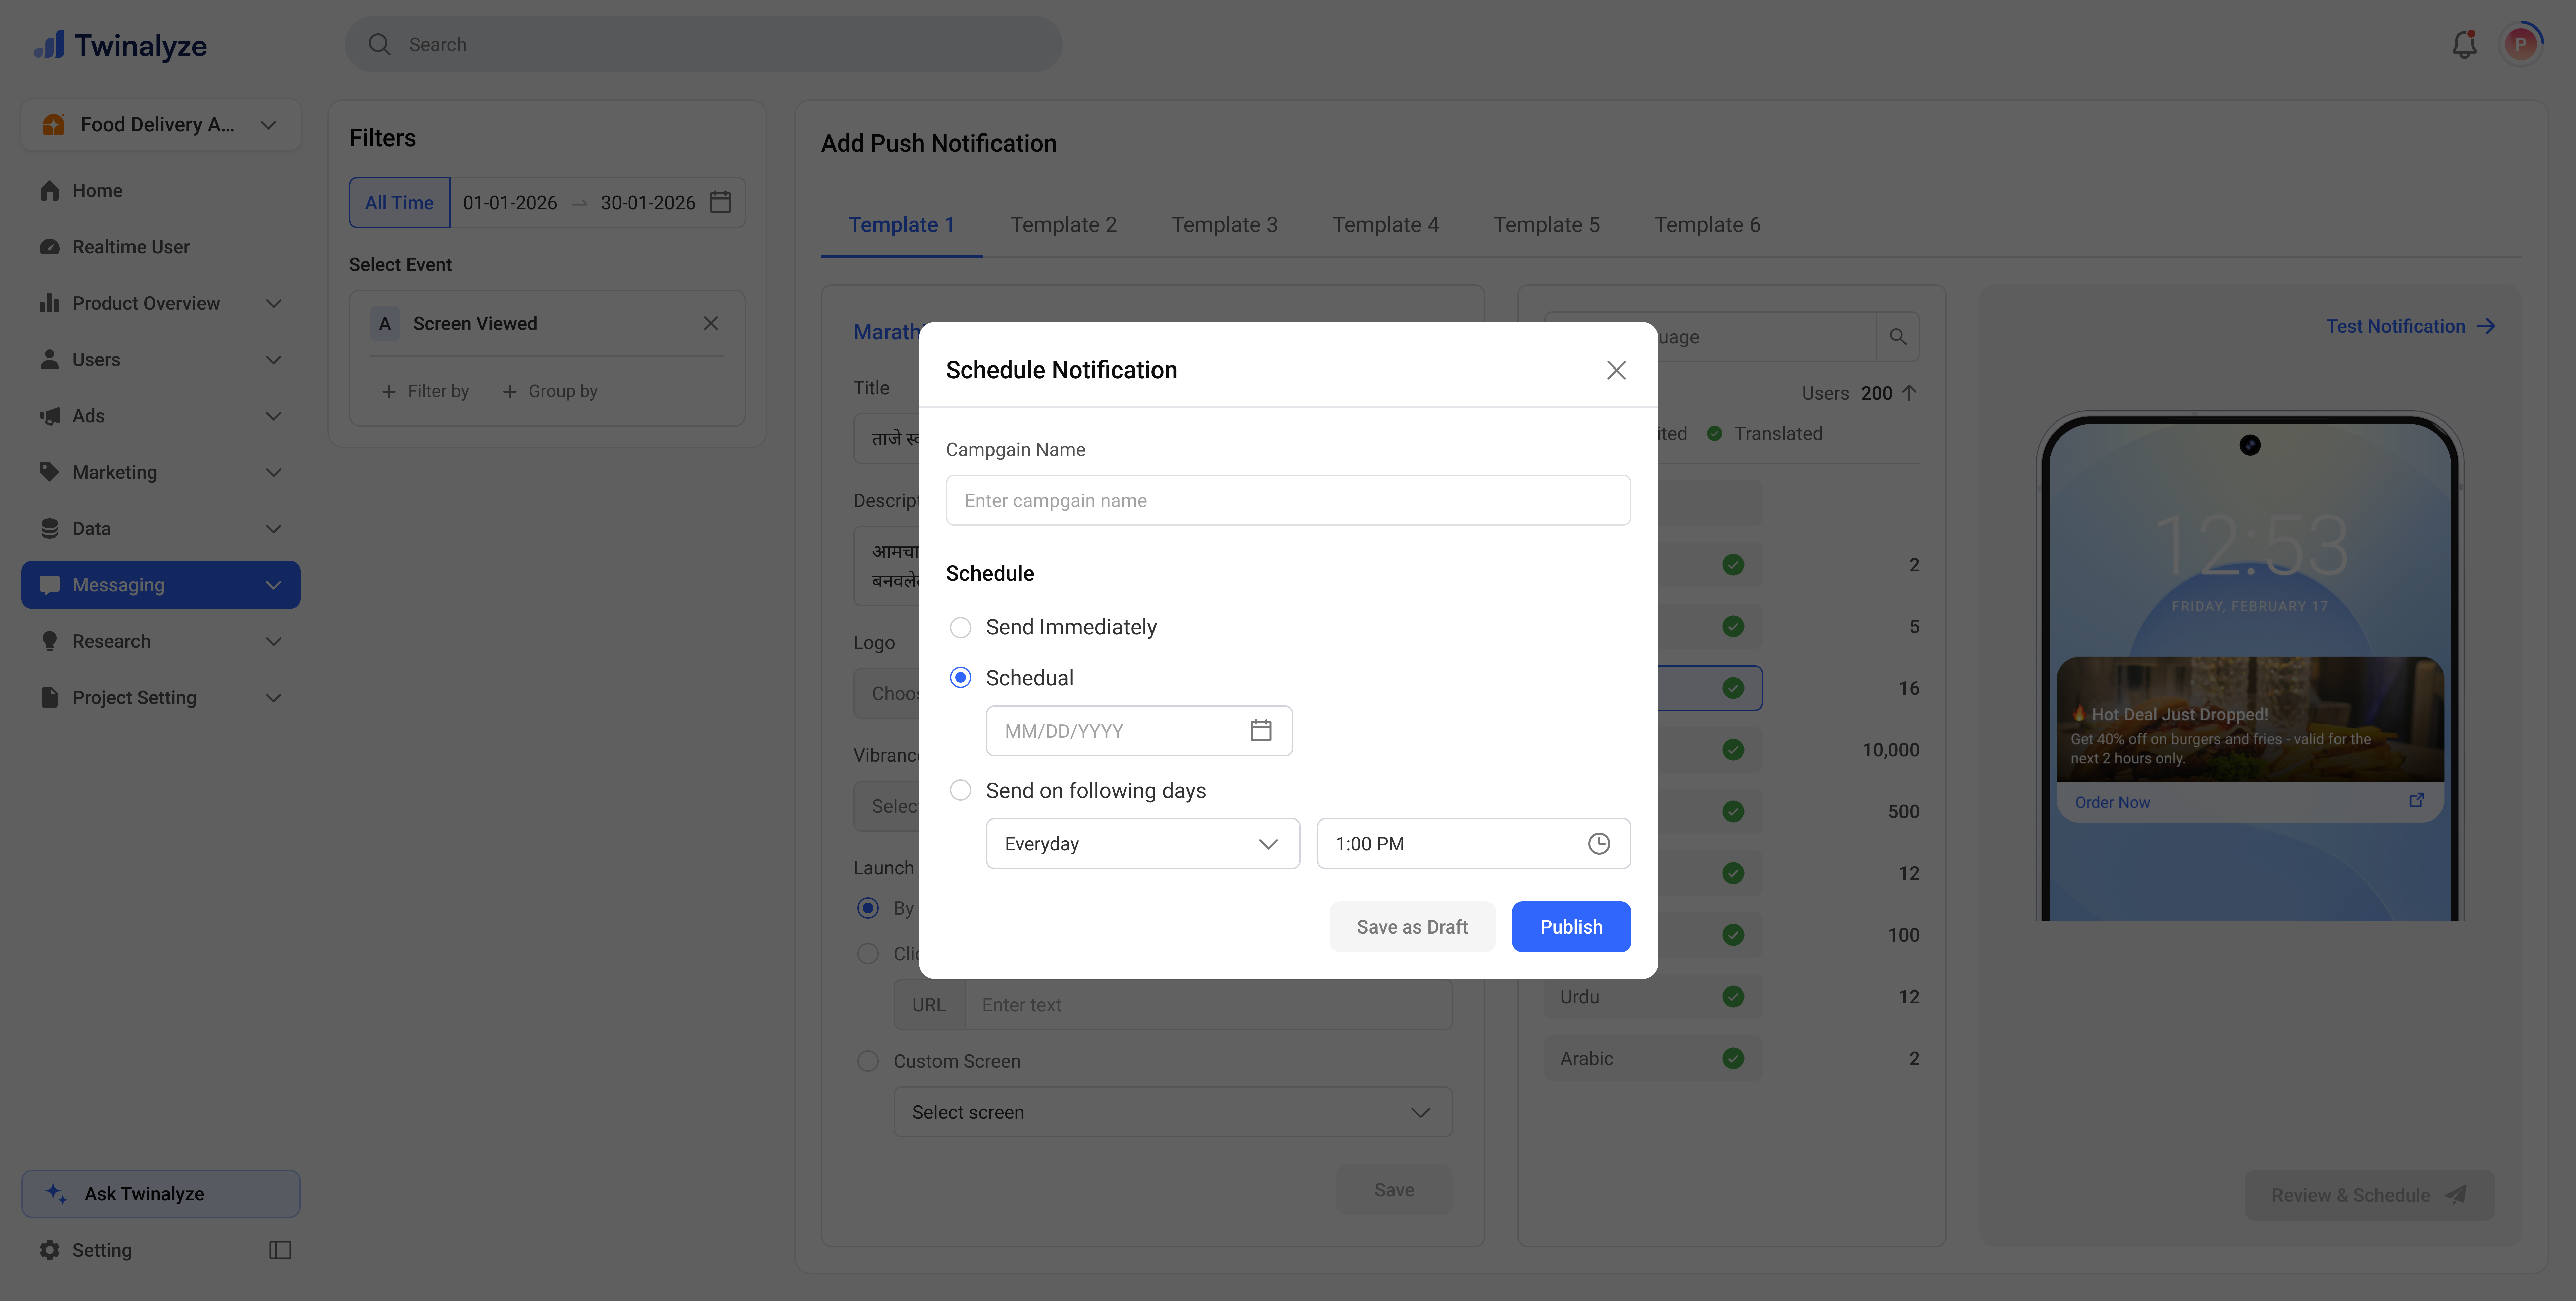This screenshot has width=2576, height=1301.
Task: Click the Ads megaphone icon
Action: coord(49,416)
